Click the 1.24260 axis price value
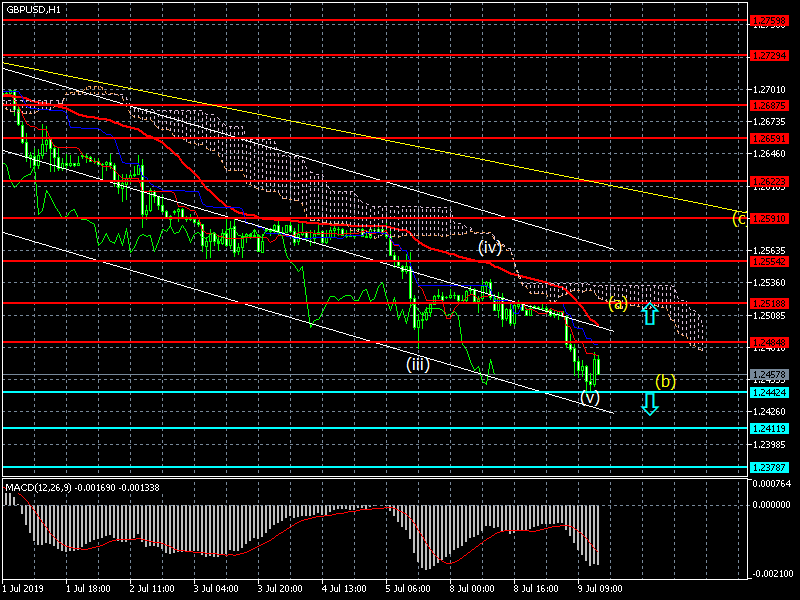The height and width of the screenshot is (600, 800). pos(769,412)
